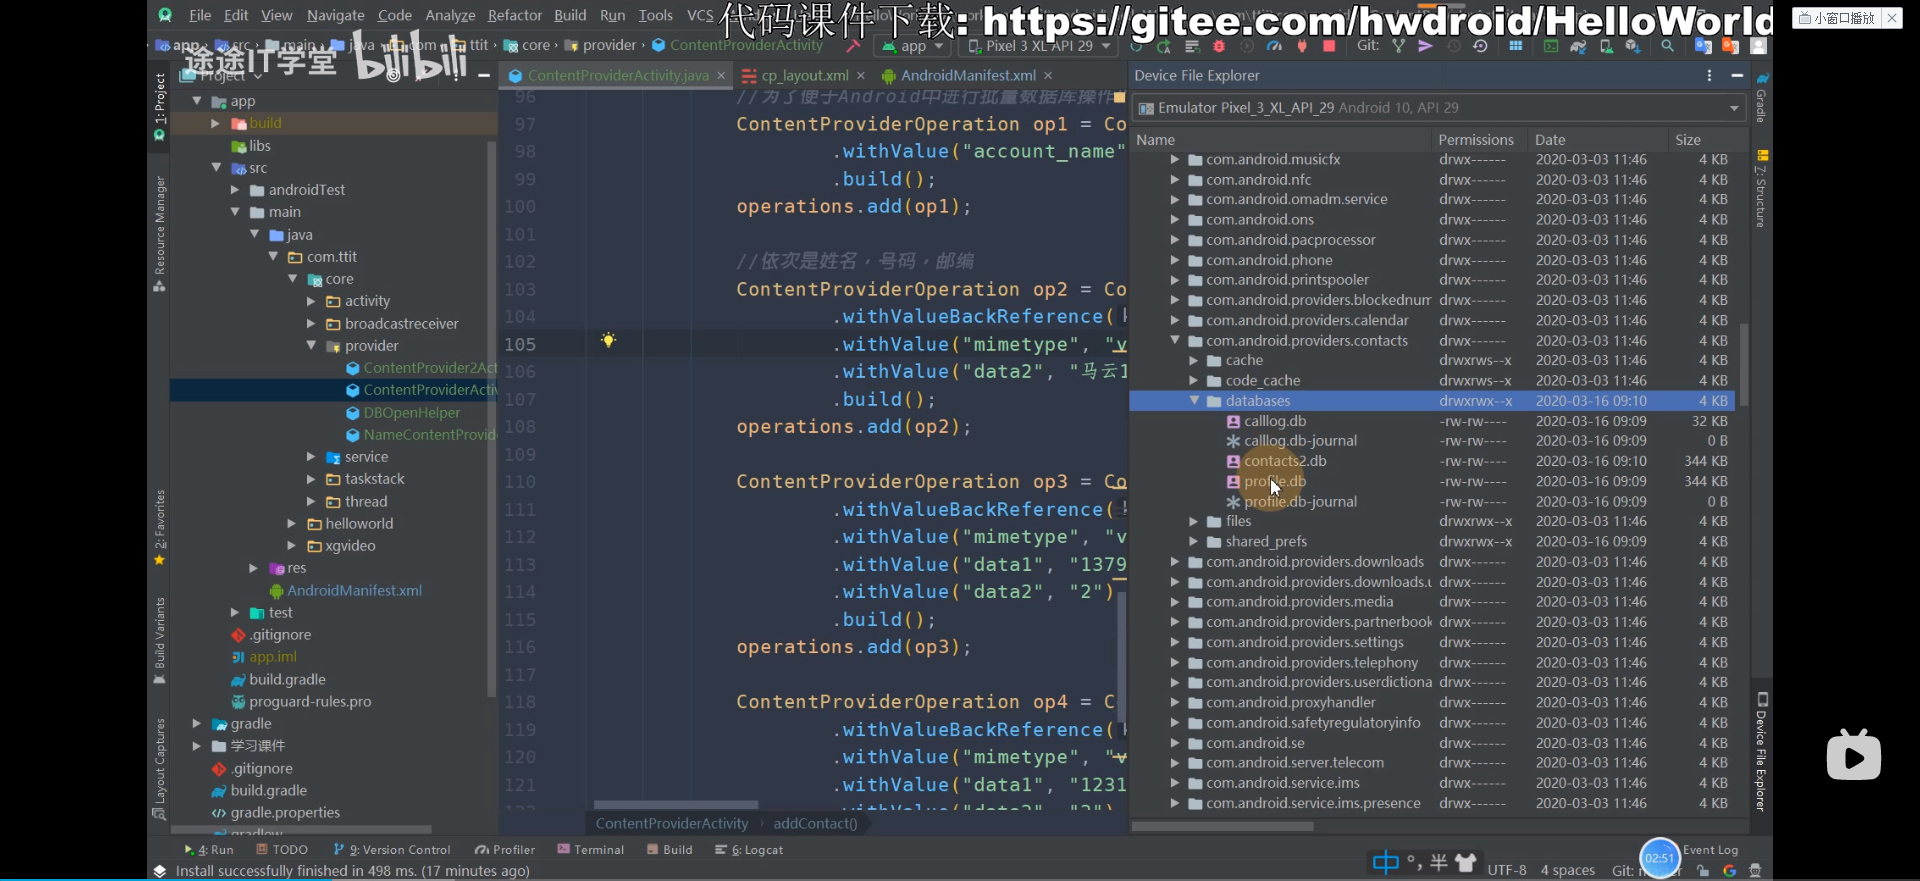
Task: Toggle the Chinese input mode 中 indicator
Action: click(1386, 862)
